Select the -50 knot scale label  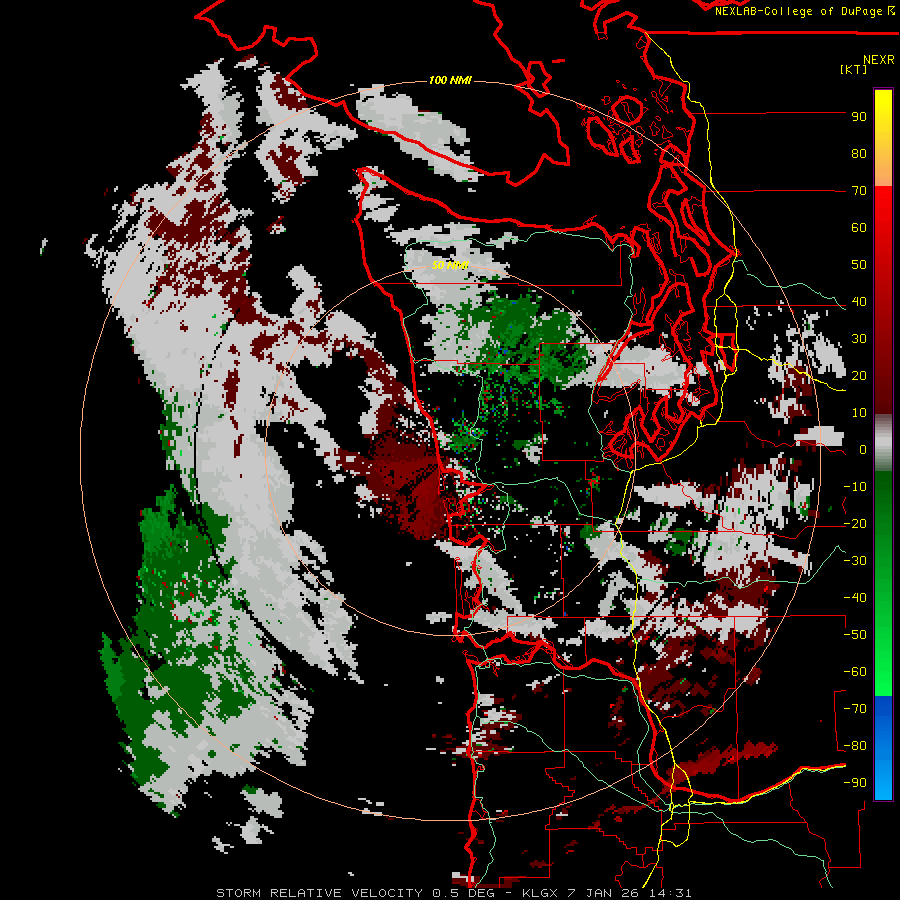tap(855, 635)
